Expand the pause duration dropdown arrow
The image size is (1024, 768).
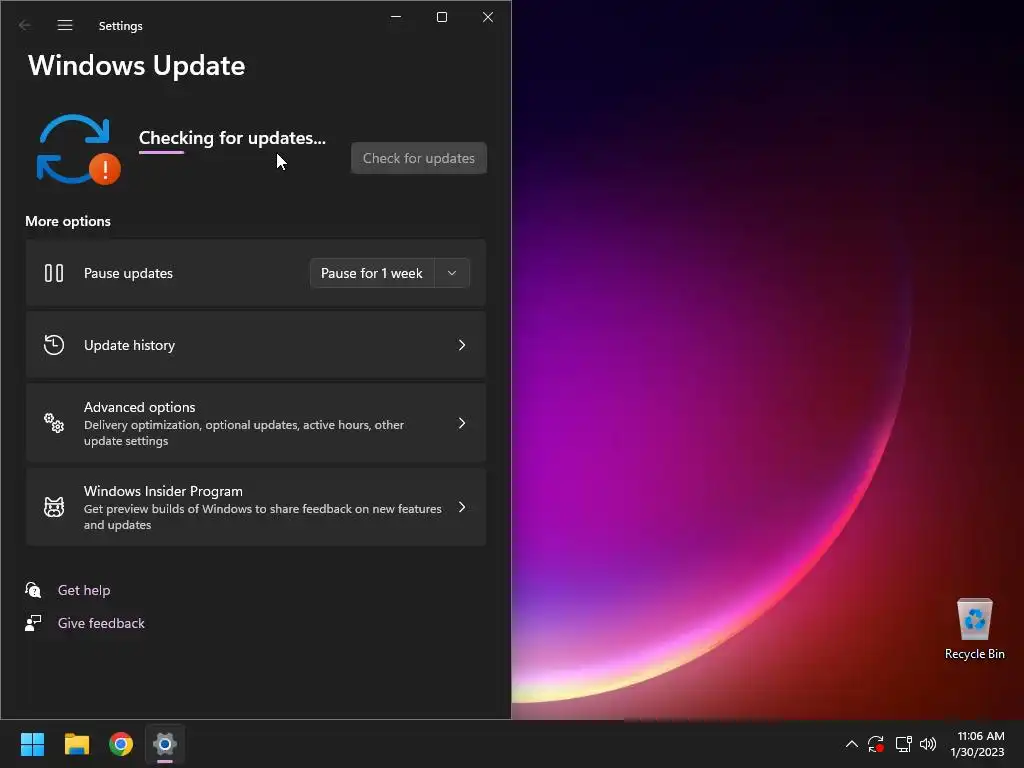(x=452, y=273)
